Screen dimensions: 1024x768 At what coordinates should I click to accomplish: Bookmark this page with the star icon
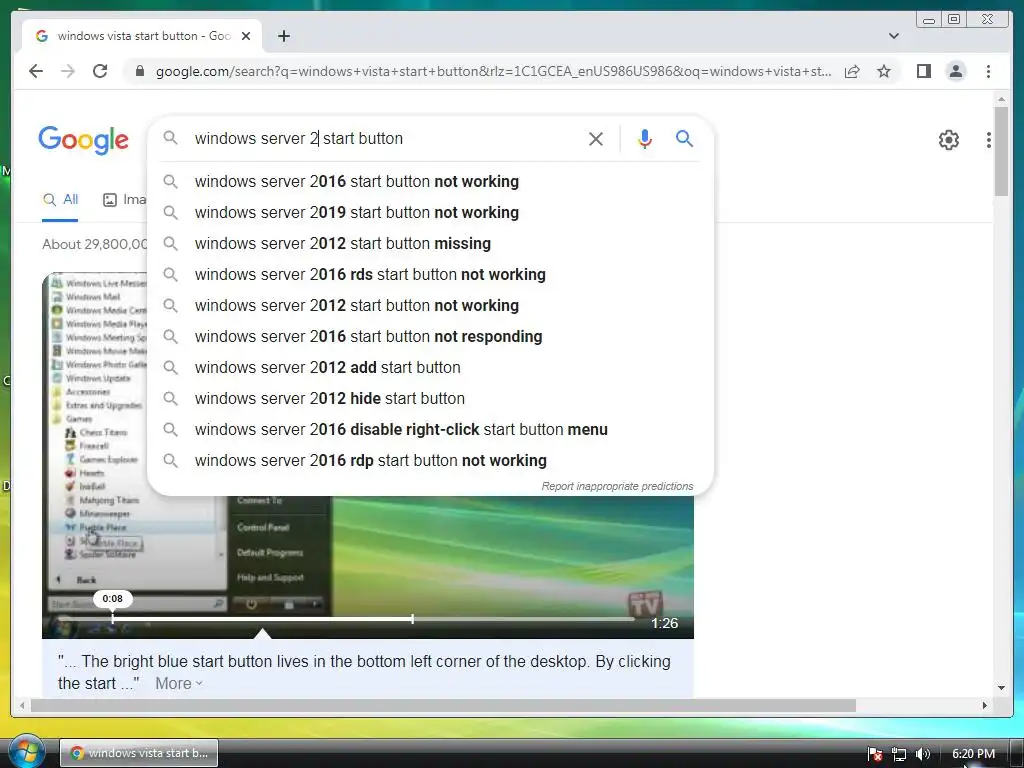click(884, 71)
